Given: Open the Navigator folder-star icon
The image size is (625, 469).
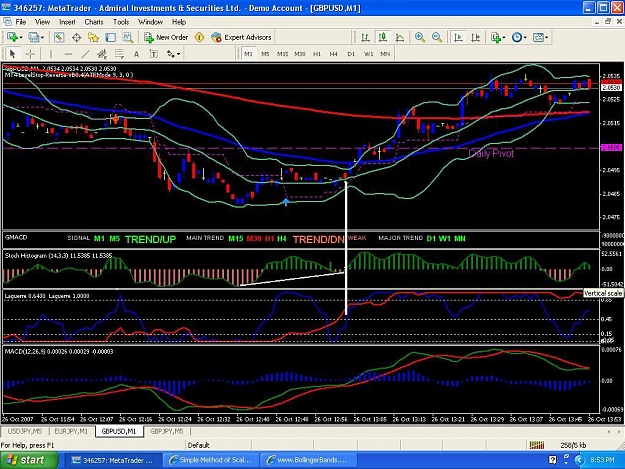Looking at the screenshot, I should click(x=93, y=37).
